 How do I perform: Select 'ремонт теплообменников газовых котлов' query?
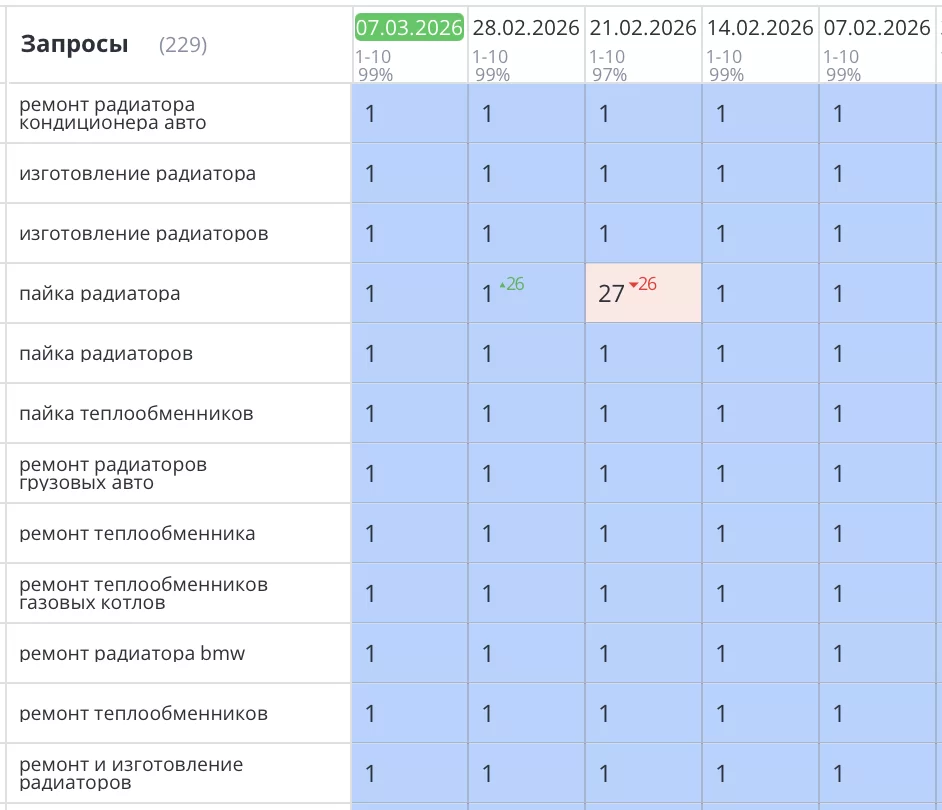click(143, 594)
